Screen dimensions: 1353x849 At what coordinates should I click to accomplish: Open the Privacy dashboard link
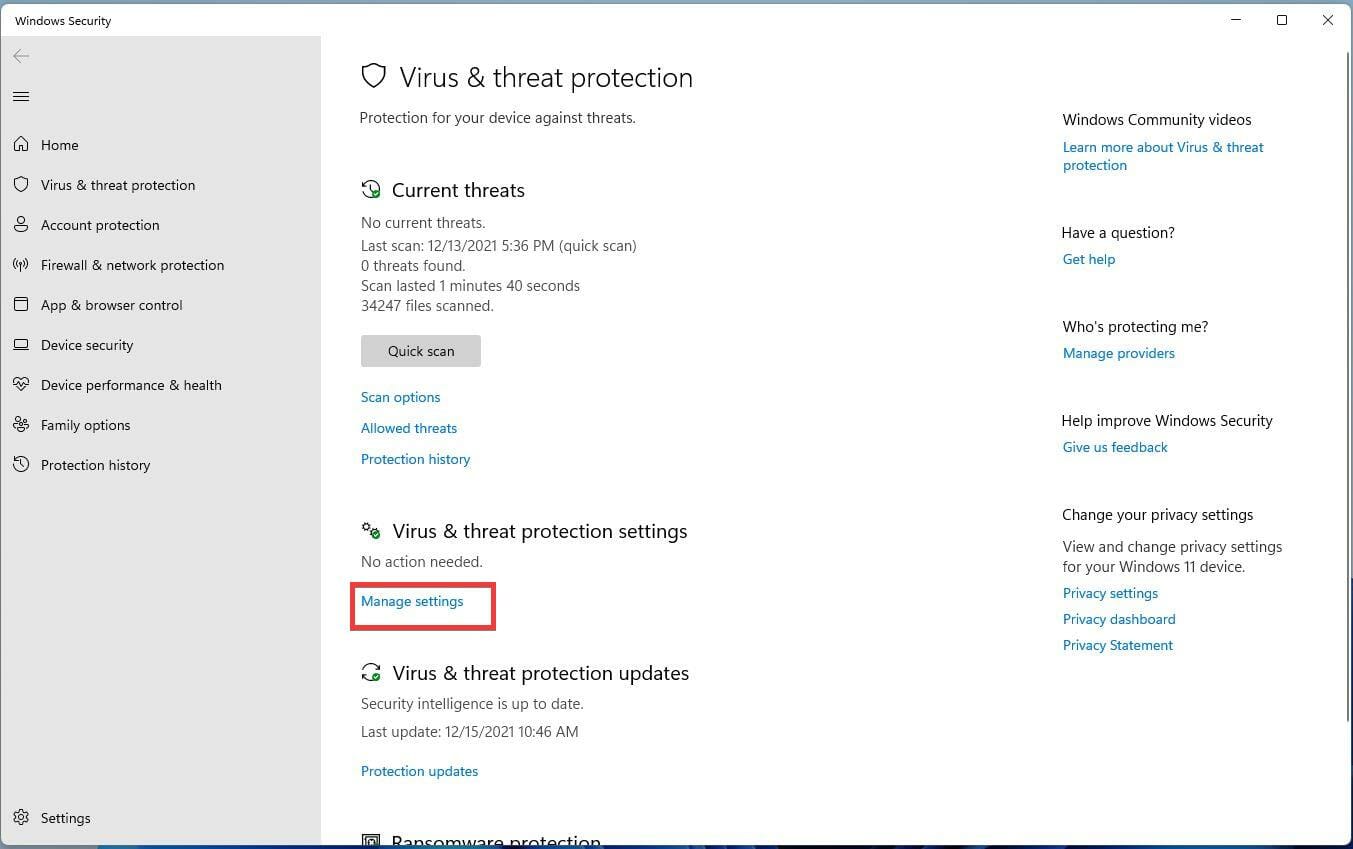1118,619
